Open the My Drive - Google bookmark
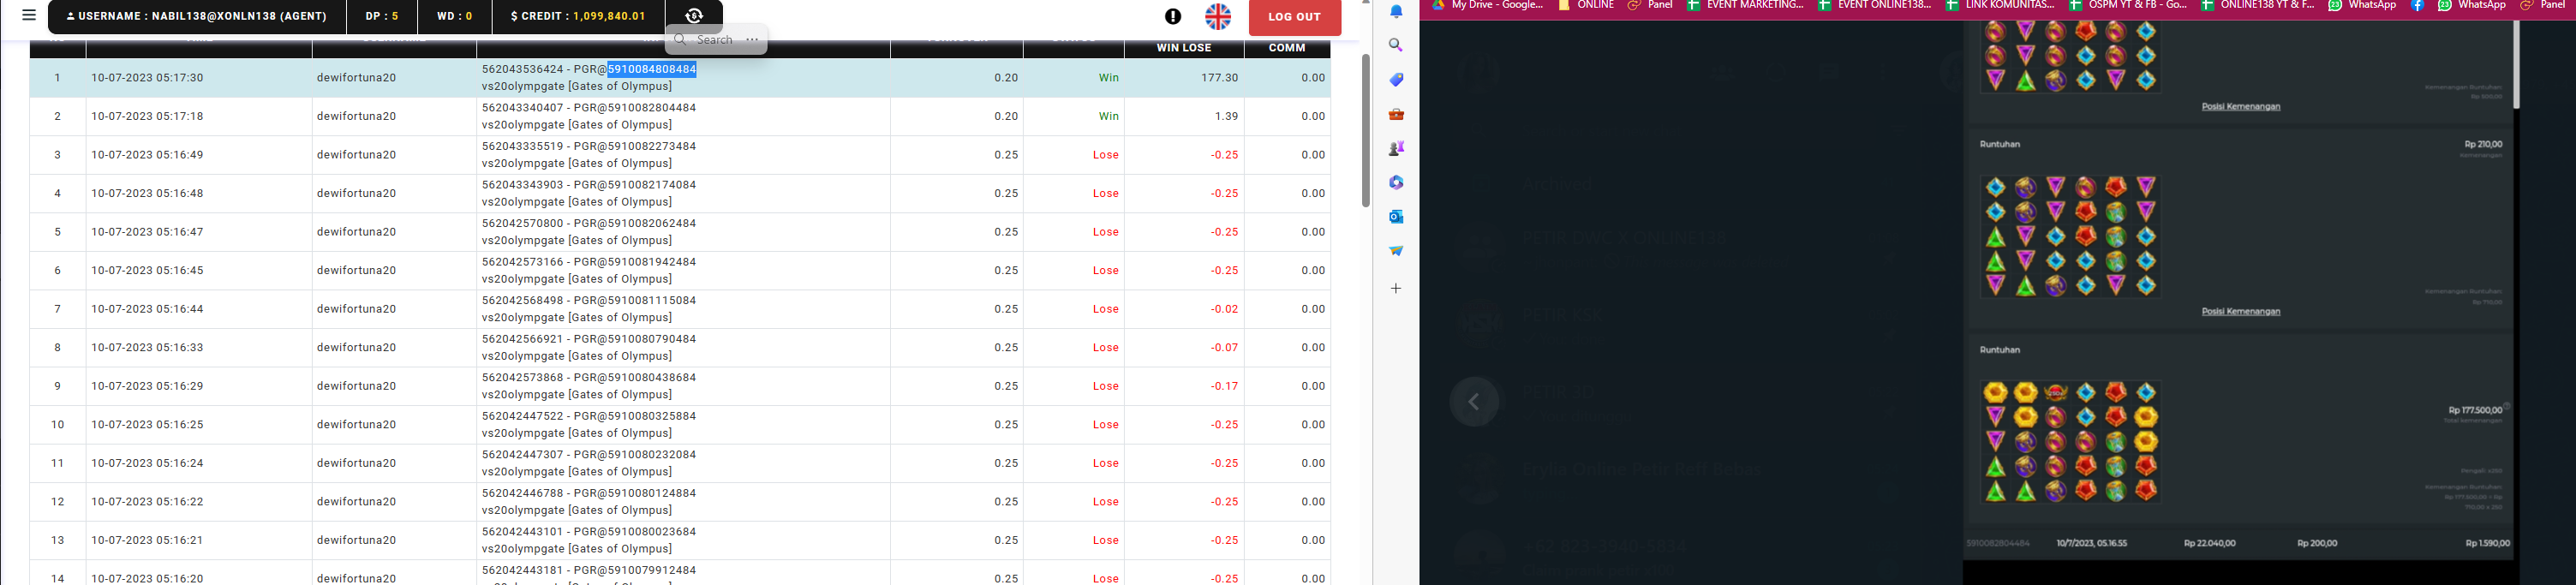The height and width of the screenshot is (585, 2576). point(1487,5)
